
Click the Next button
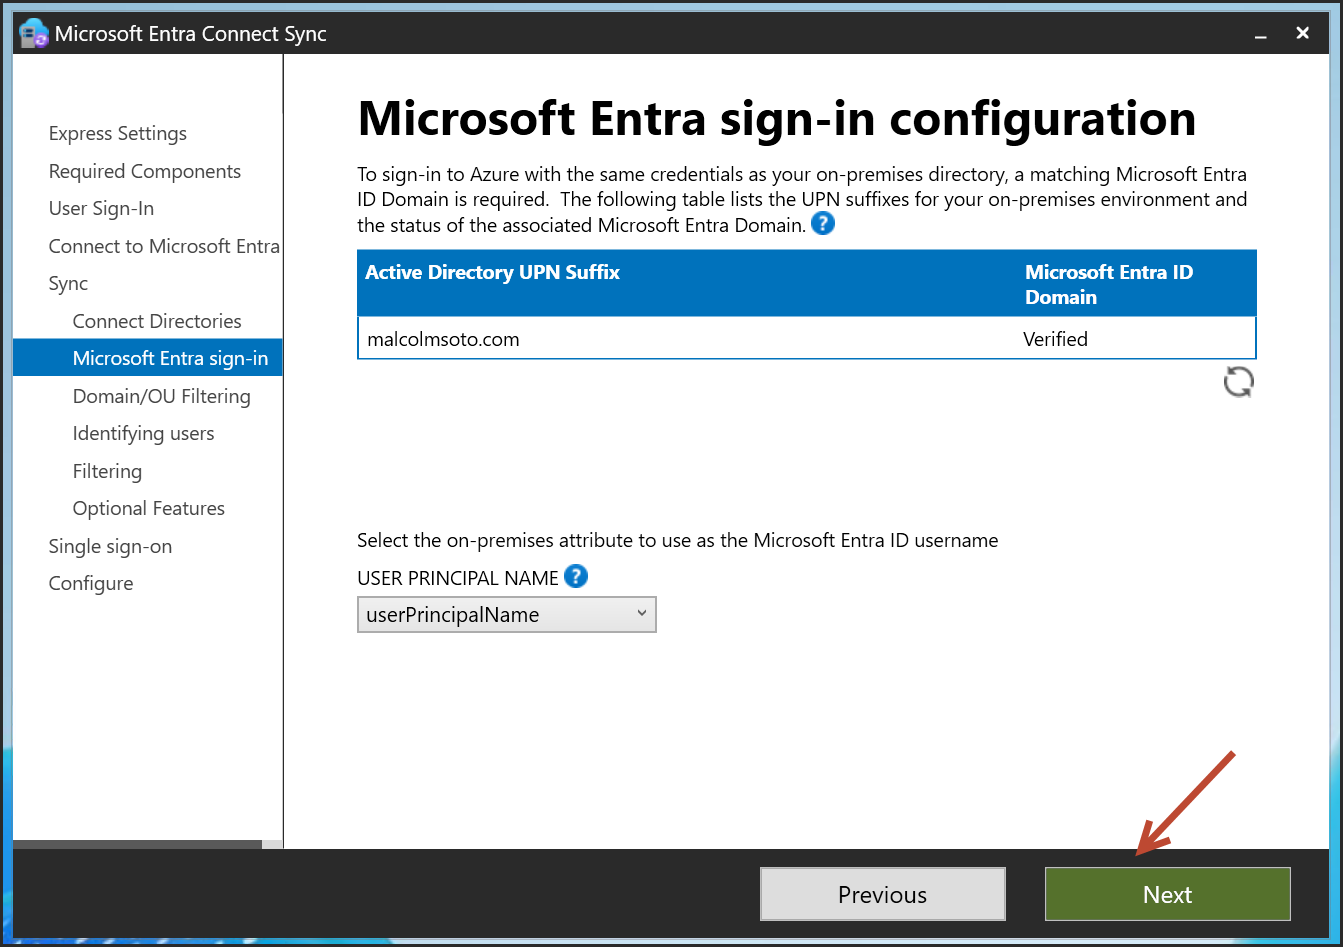[x=1167, y=894]
